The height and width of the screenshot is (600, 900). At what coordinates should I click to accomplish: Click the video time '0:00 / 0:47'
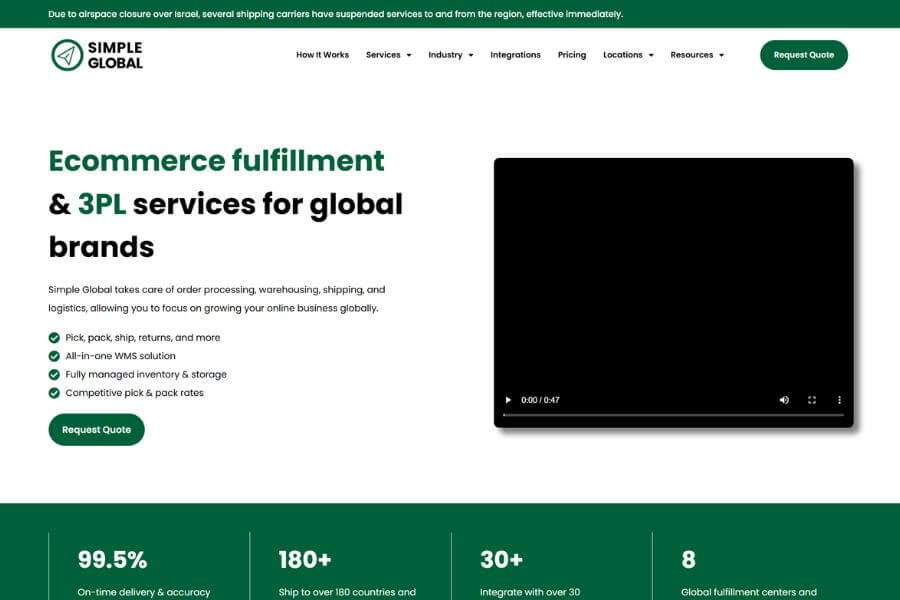(x=540, y=400)
